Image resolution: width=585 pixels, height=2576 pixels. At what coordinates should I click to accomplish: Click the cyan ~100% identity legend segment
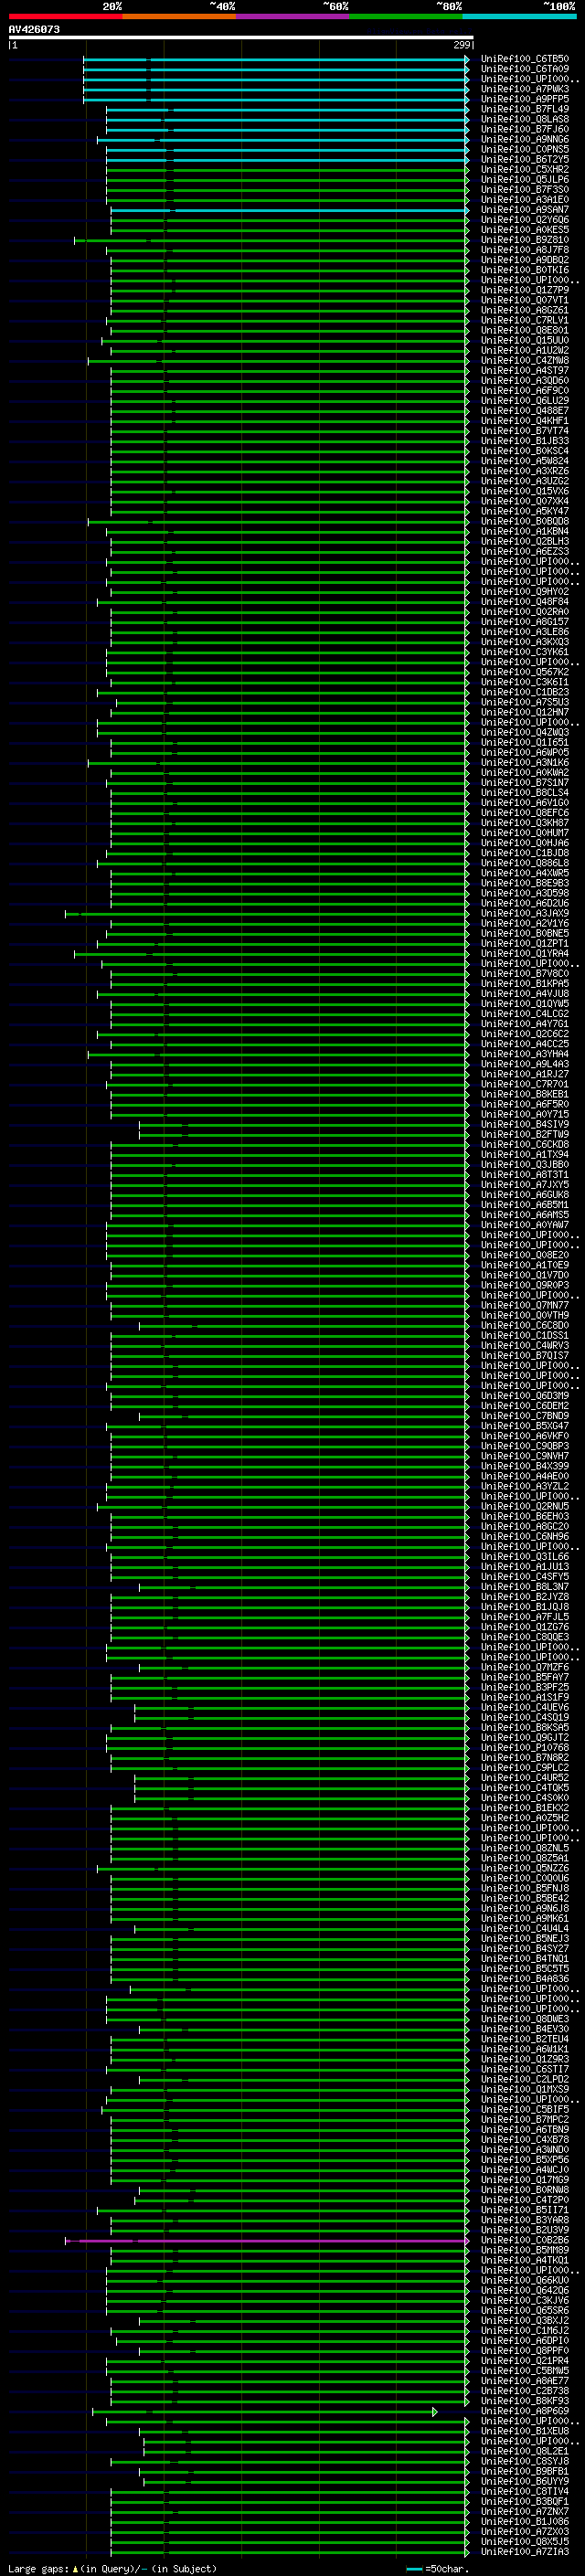(x=519, y=16)
